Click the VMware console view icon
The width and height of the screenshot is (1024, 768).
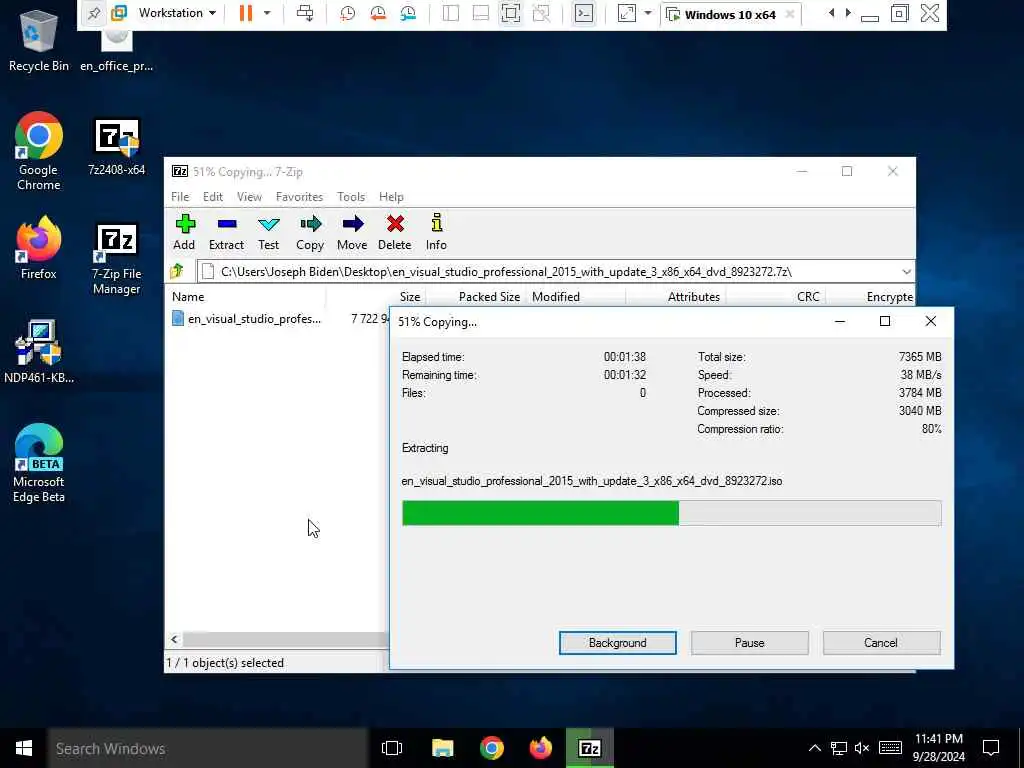tap(584, 13)
